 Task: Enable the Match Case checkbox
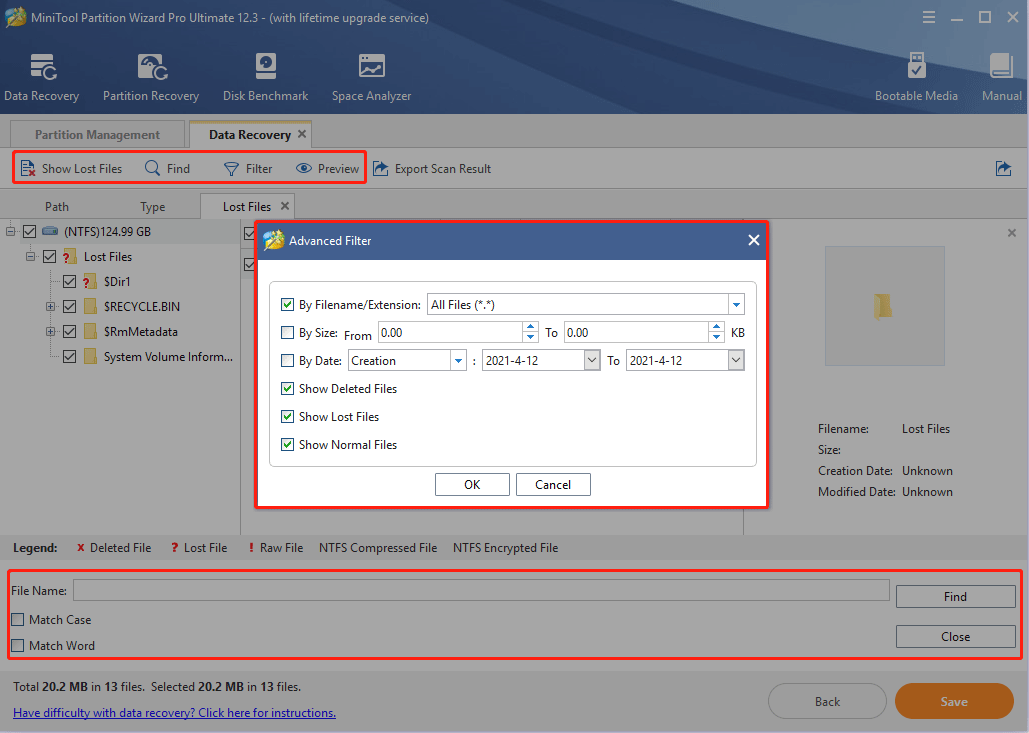18,619
